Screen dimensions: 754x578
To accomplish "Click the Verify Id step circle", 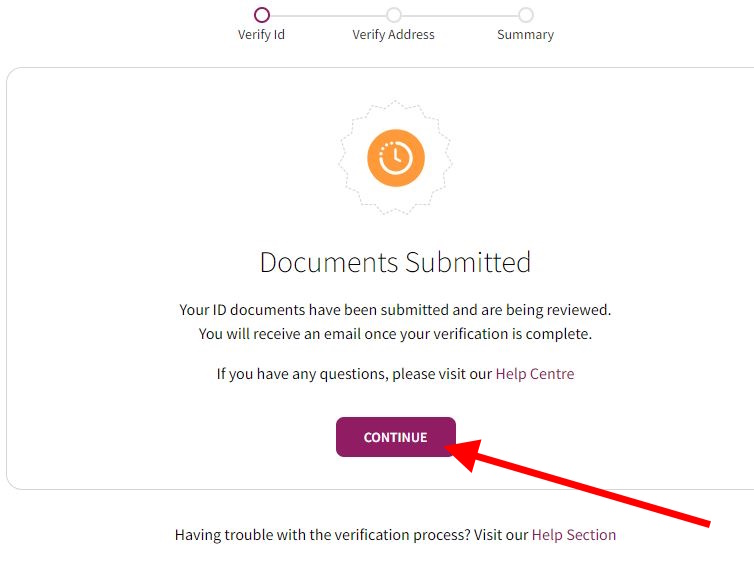I will (x=262, y=15).
